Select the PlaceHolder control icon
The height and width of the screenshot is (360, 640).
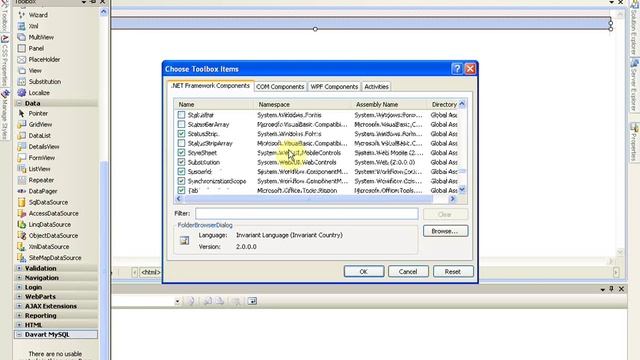[22, 60]
